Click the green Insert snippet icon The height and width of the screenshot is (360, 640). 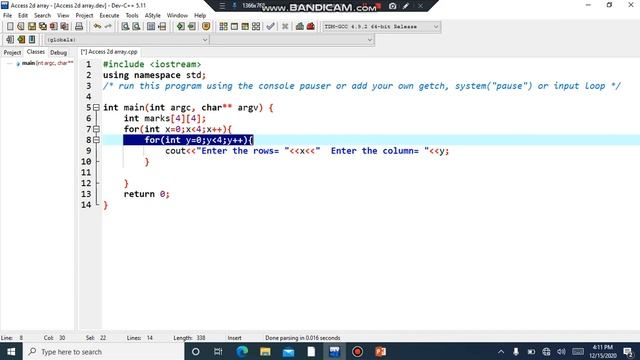tap(180, 27)
